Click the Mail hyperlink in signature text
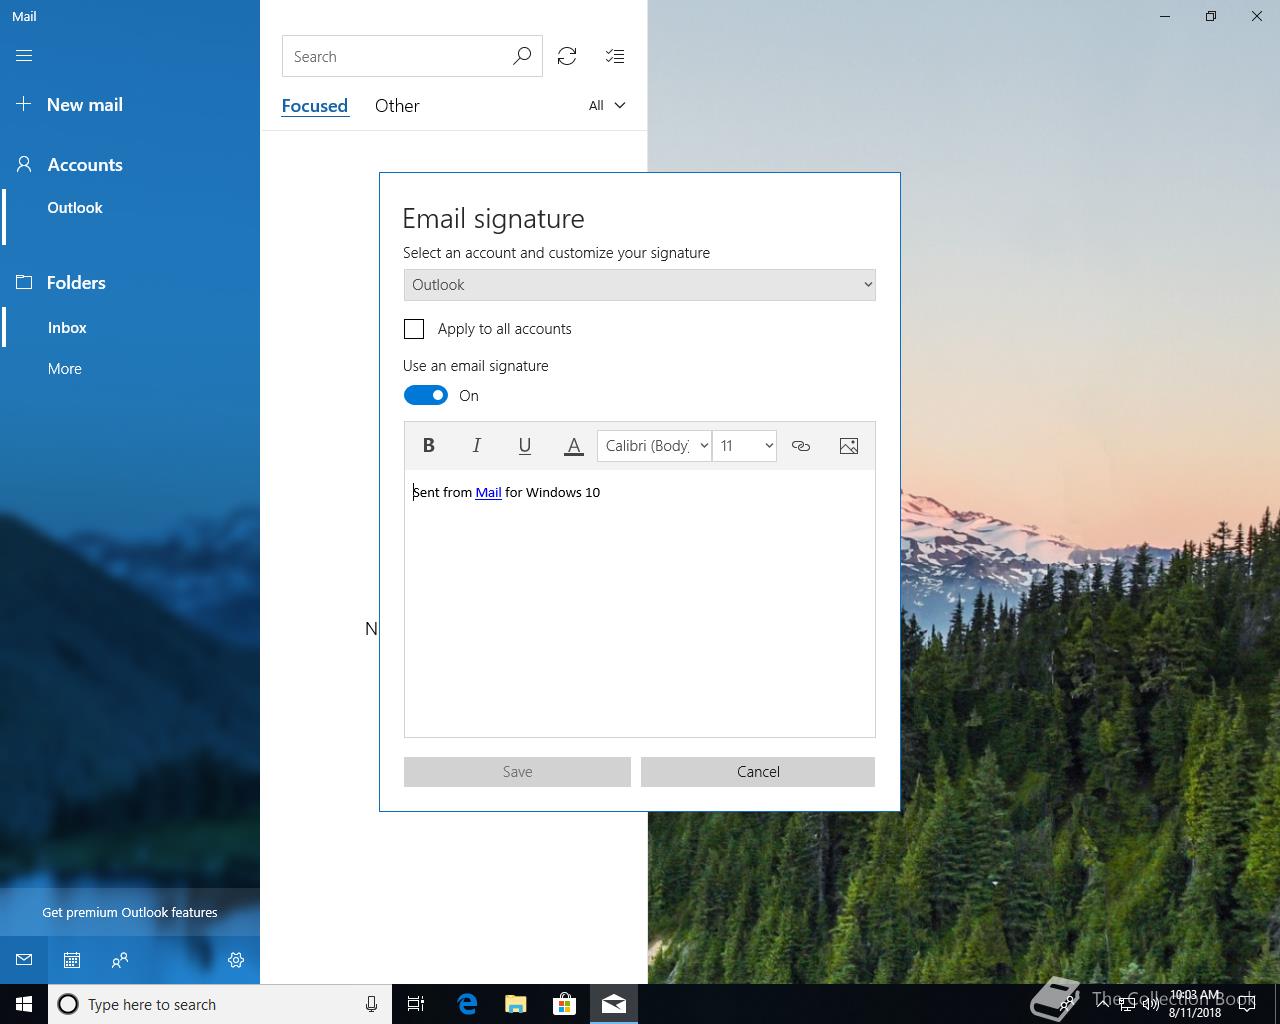 [488, 492]
